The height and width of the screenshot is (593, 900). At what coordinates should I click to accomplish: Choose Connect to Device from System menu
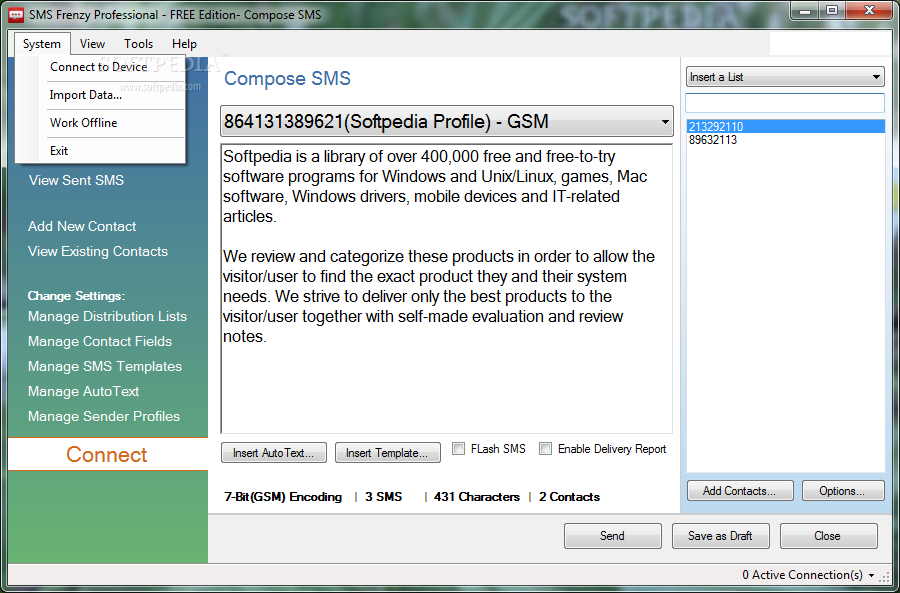pyautogui.click(x=99, y=67)
